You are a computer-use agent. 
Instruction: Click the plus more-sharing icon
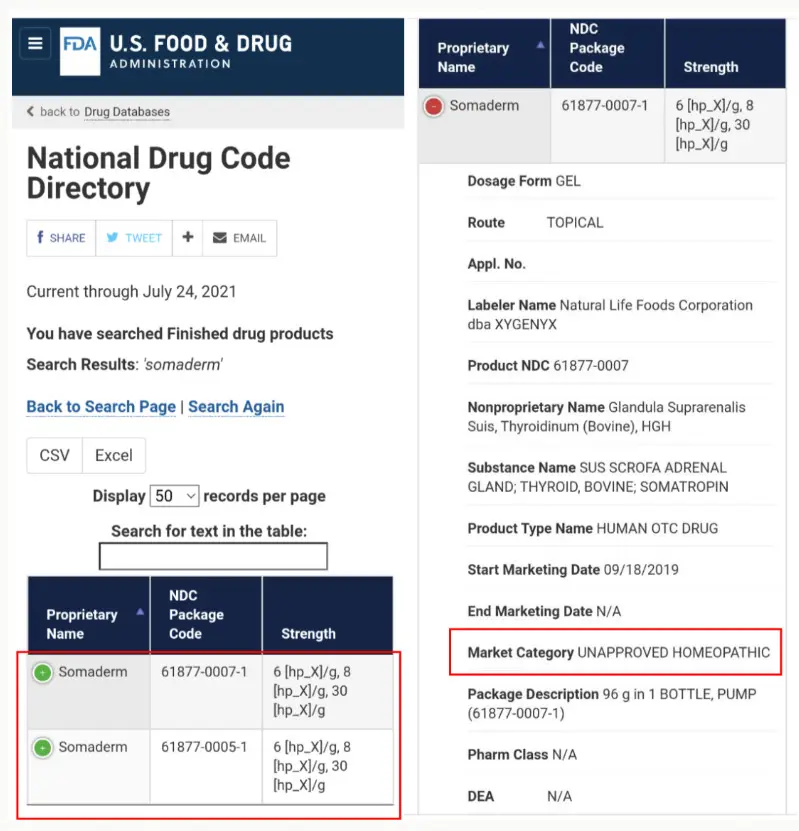[x=188, y=237]
